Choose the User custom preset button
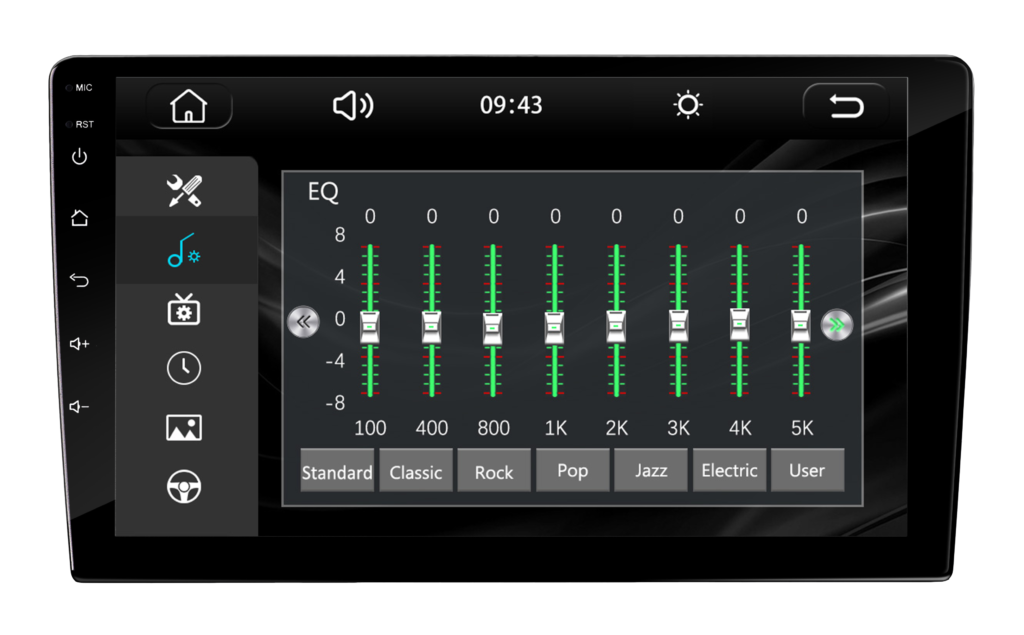Image resolution: width=1024 pixels, height=635 pixels. click(x=807, y=470)
